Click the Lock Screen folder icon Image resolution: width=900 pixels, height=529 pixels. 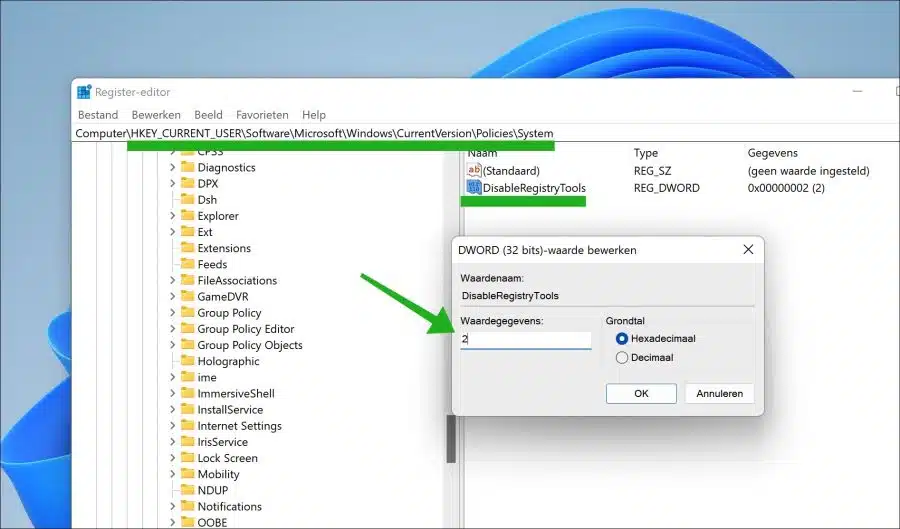[x=188, y=457]
